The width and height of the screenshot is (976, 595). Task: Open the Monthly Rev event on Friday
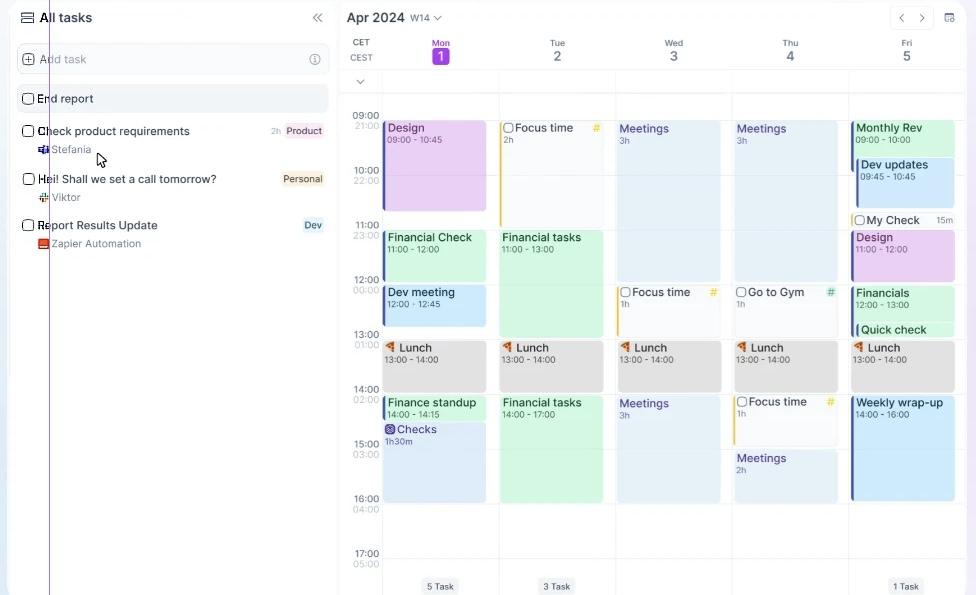[903, 138]
